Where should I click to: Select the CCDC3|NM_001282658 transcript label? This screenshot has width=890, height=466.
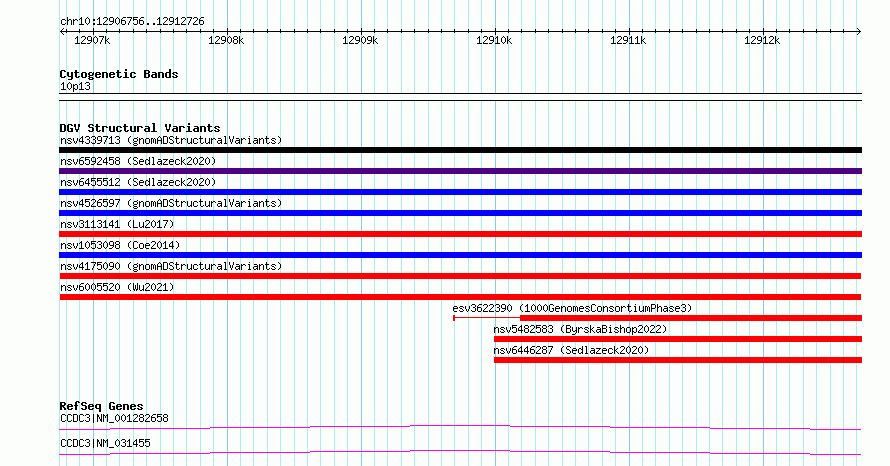(x=114, y=419)
